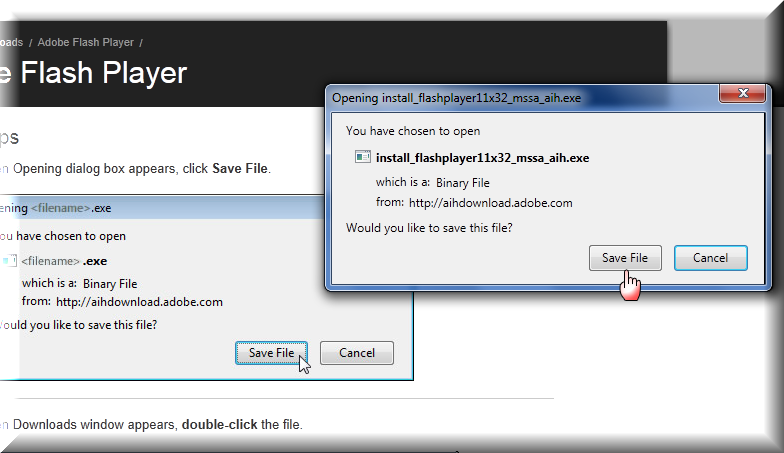Click the http://aihdownload.adobe.com source in the front dialog
Screen dimensions: 784x453
point(490,203)
